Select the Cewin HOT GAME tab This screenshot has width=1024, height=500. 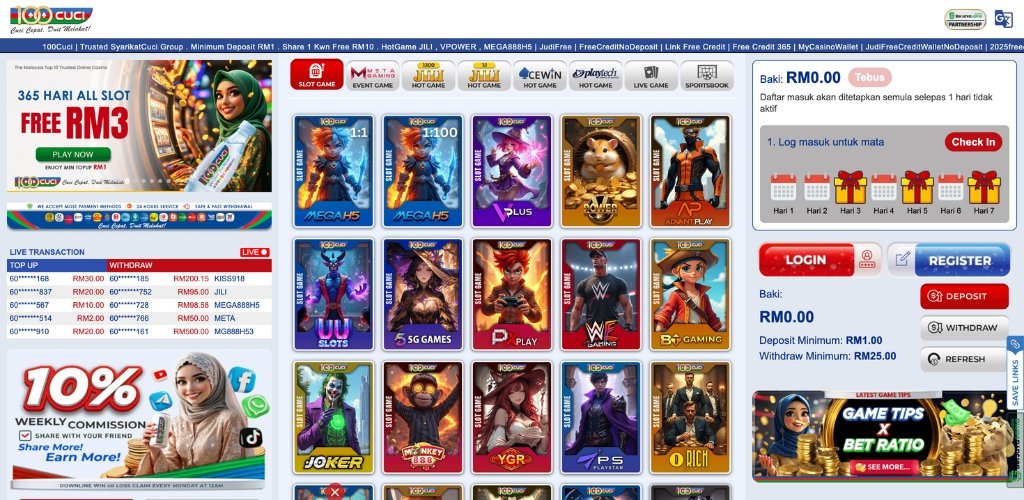pyautogui.click(x=539, y=76)
